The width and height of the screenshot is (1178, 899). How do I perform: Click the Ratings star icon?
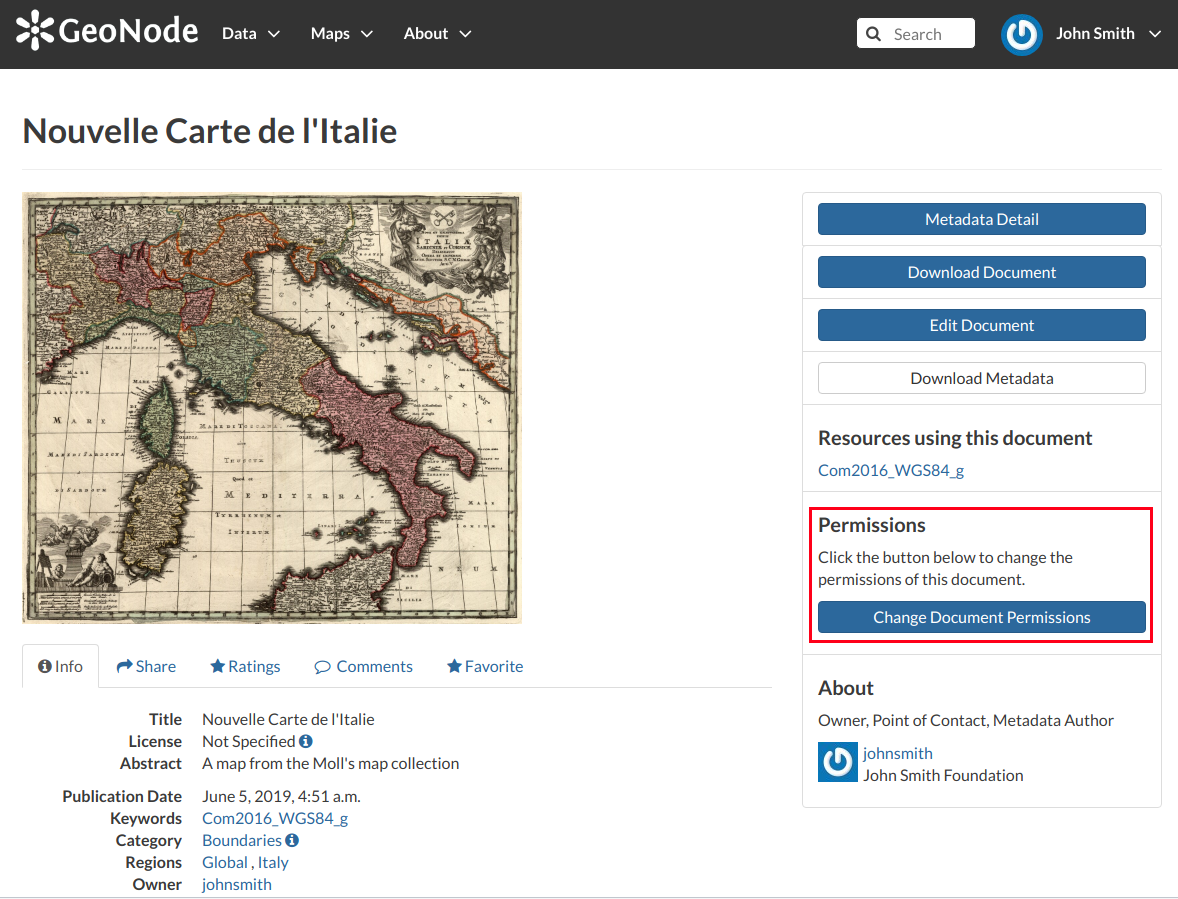(x=217, y=666)
